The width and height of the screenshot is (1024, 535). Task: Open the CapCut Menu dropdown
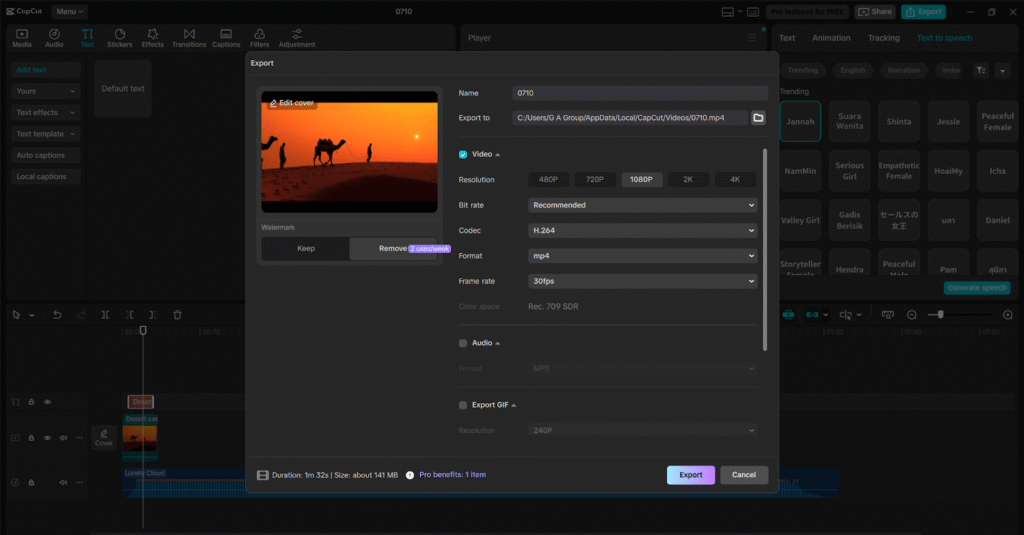70,12
